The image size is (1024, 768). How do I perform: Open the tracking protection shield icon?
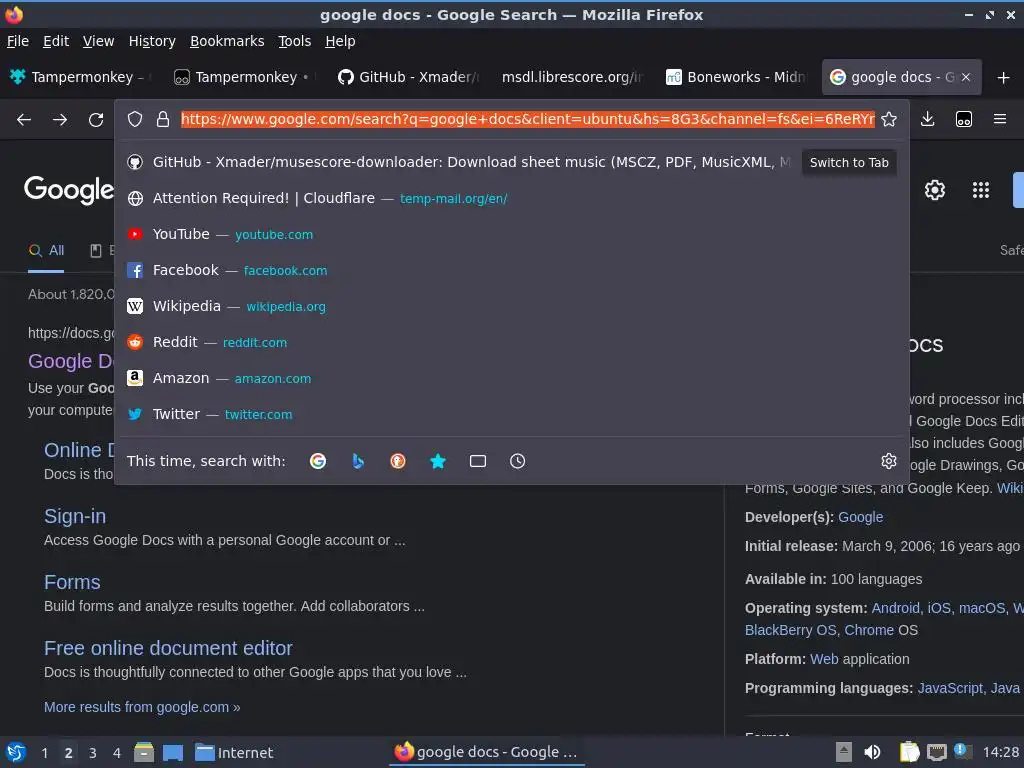click(x=135, y=120)
